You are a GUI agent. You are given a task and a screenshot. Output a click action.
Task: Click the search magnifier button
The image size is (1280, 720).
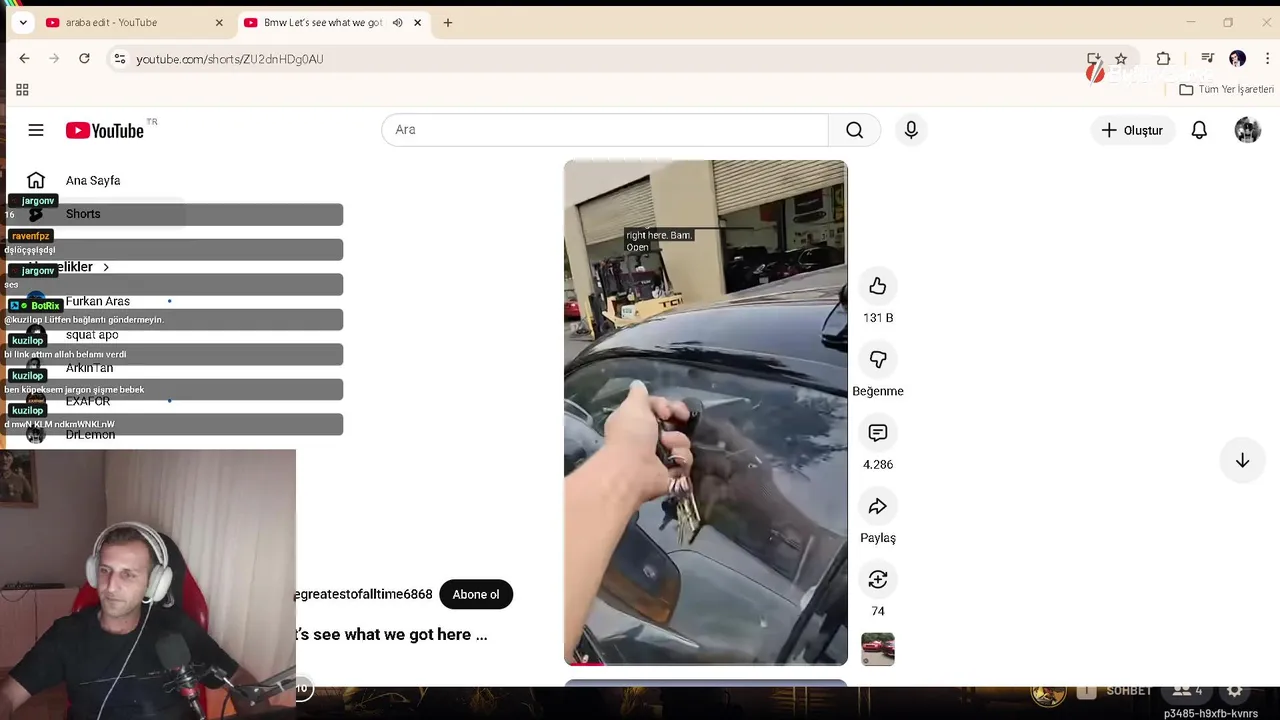[854, 130]
